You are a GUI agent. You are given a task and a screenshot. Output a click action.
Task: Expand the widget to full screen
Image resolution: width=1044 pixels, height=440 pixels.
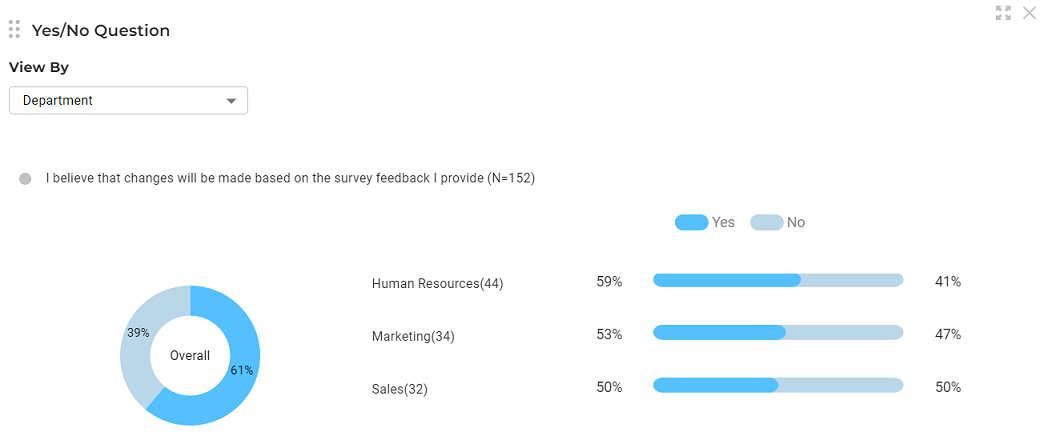coord(1003,13)
